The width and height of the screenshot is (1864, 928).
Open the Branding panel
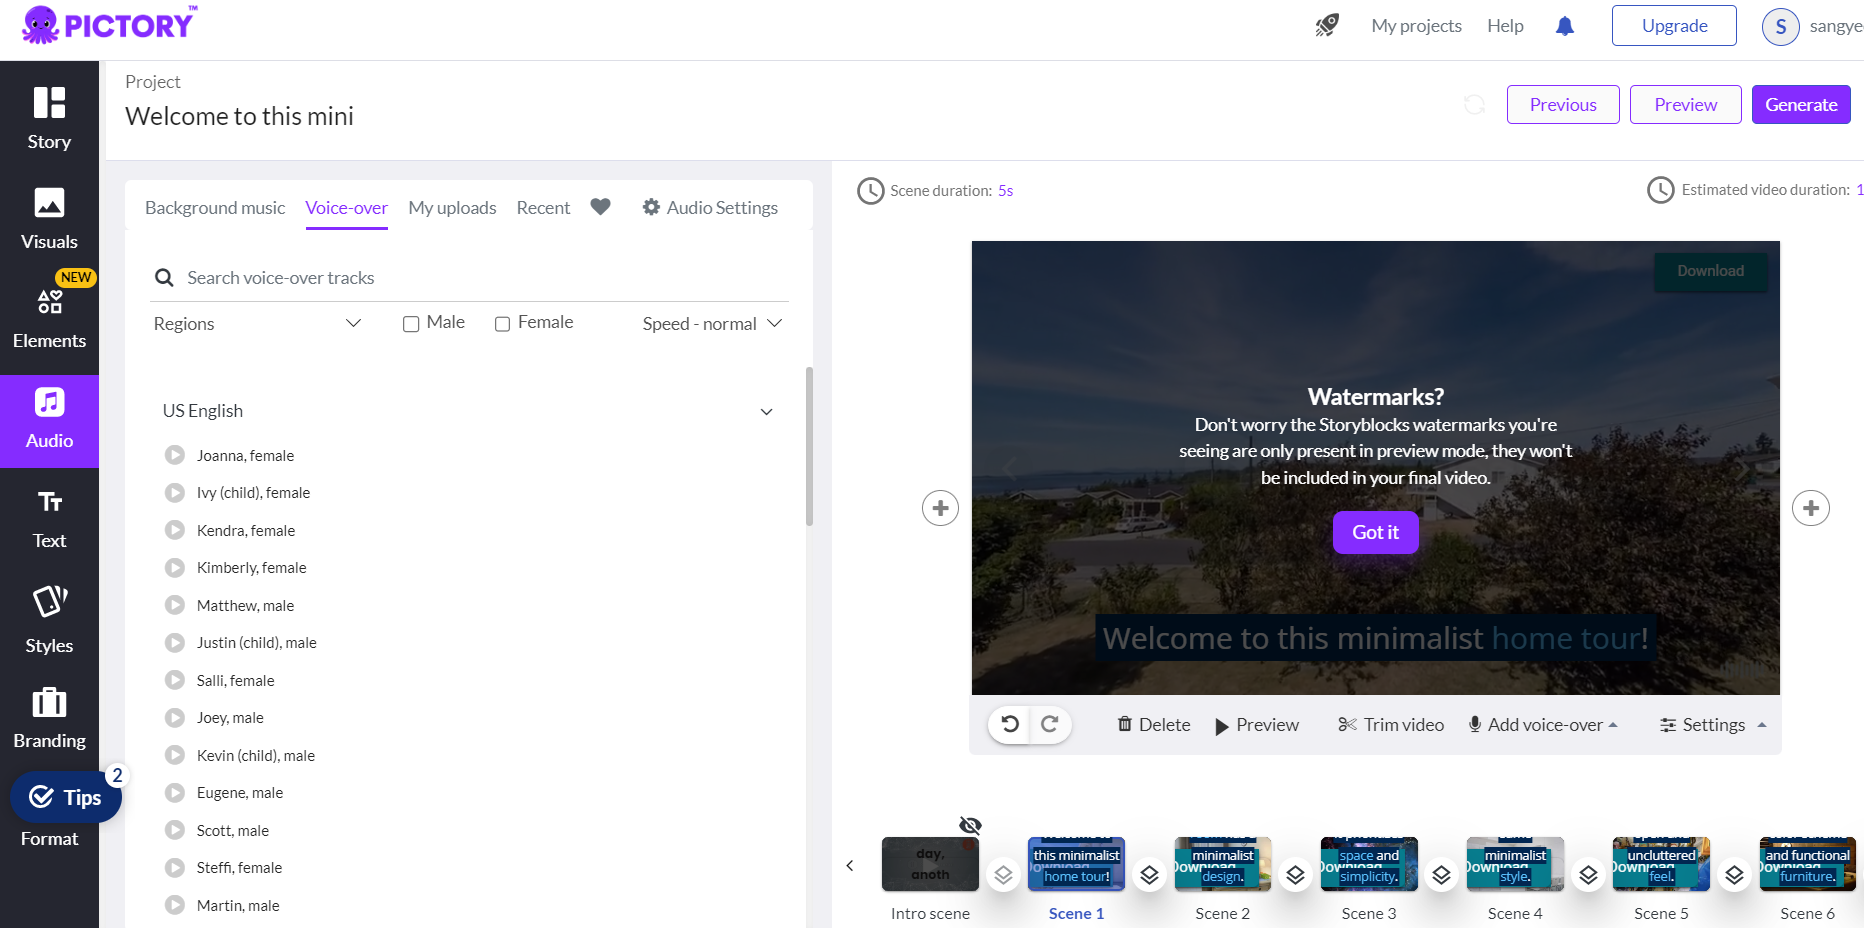[49, 719]
